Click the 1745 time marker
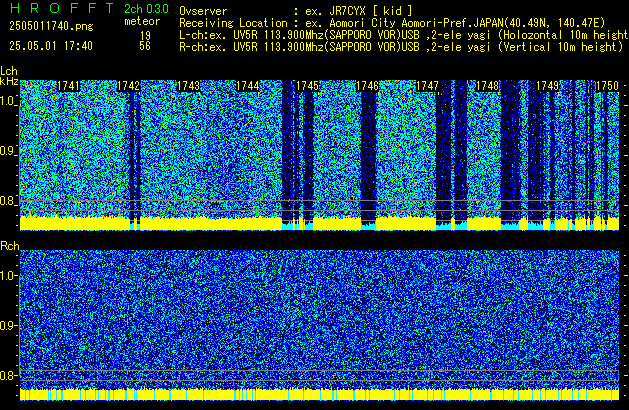 coord(307,86)
